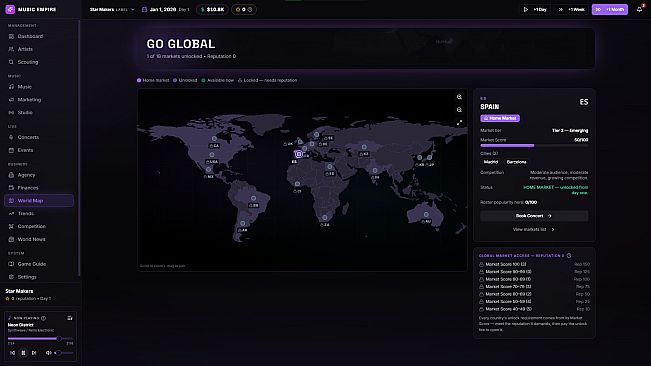Select the Mexico (MX) map marker
Viewport: 651px width, 366px height.
(208, 170)
